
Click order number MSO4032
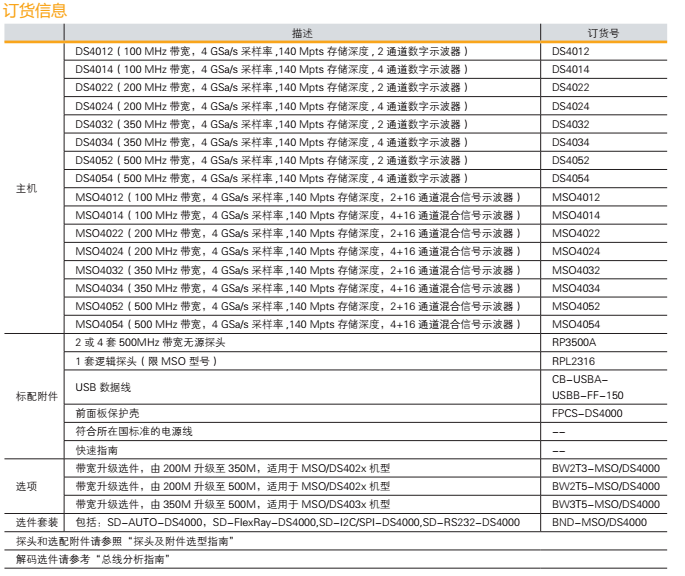pyautogui.click(x=576, y=270)
